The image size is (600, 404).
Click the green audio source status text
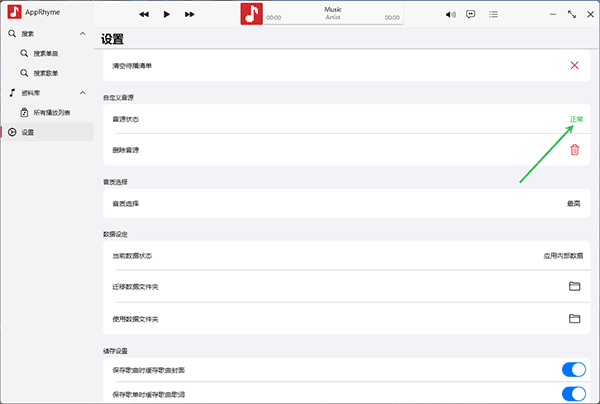[576, 119]
